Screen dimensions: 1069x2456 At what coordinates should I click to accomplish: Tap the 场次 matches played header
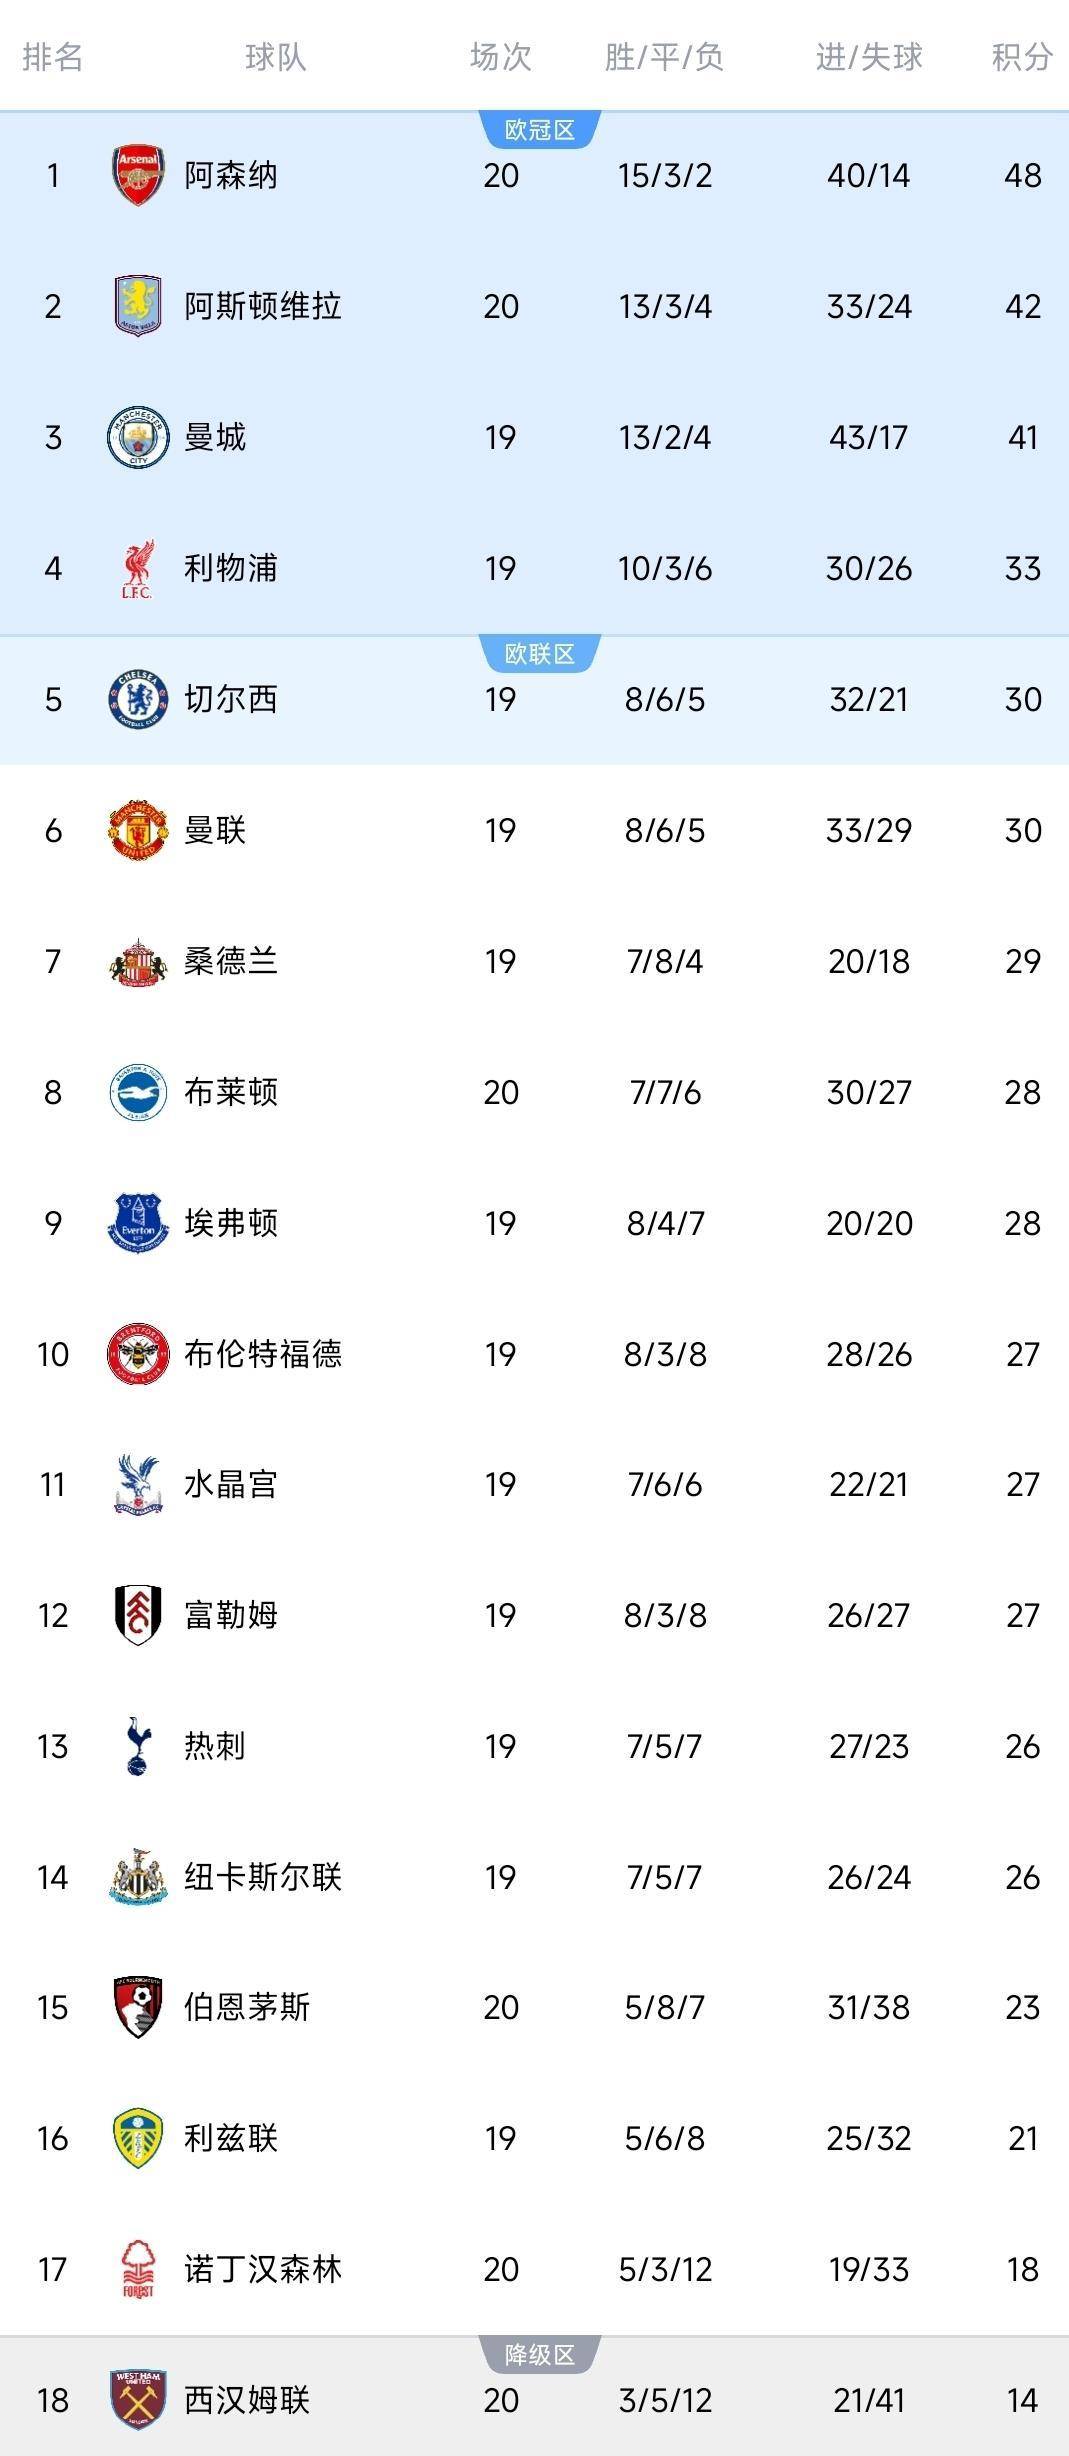(500, 57)
